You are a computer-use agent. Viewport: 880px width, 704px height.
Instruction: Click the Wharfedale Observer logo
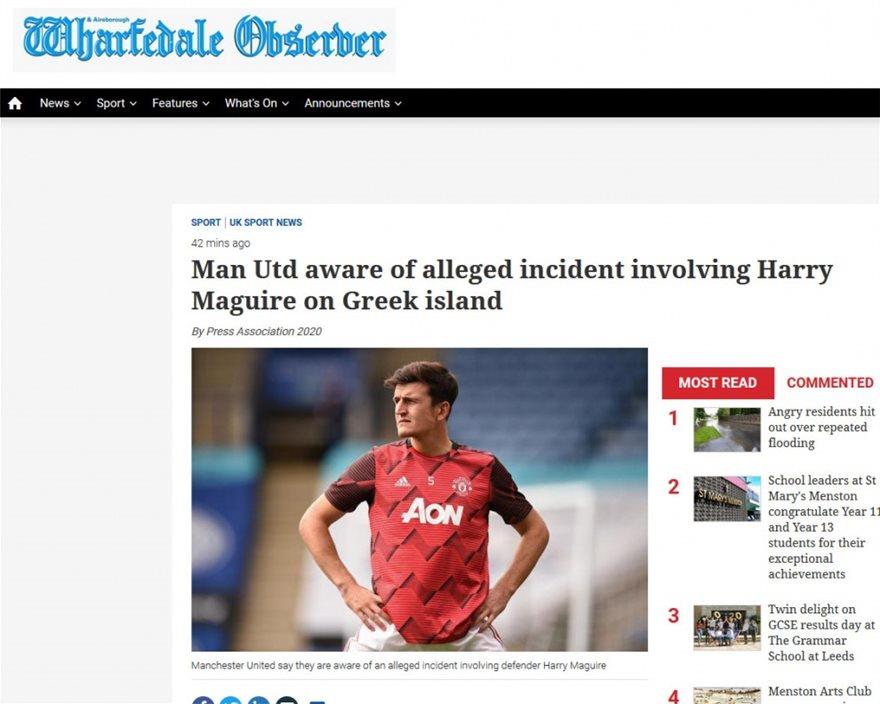click(204, 39)
